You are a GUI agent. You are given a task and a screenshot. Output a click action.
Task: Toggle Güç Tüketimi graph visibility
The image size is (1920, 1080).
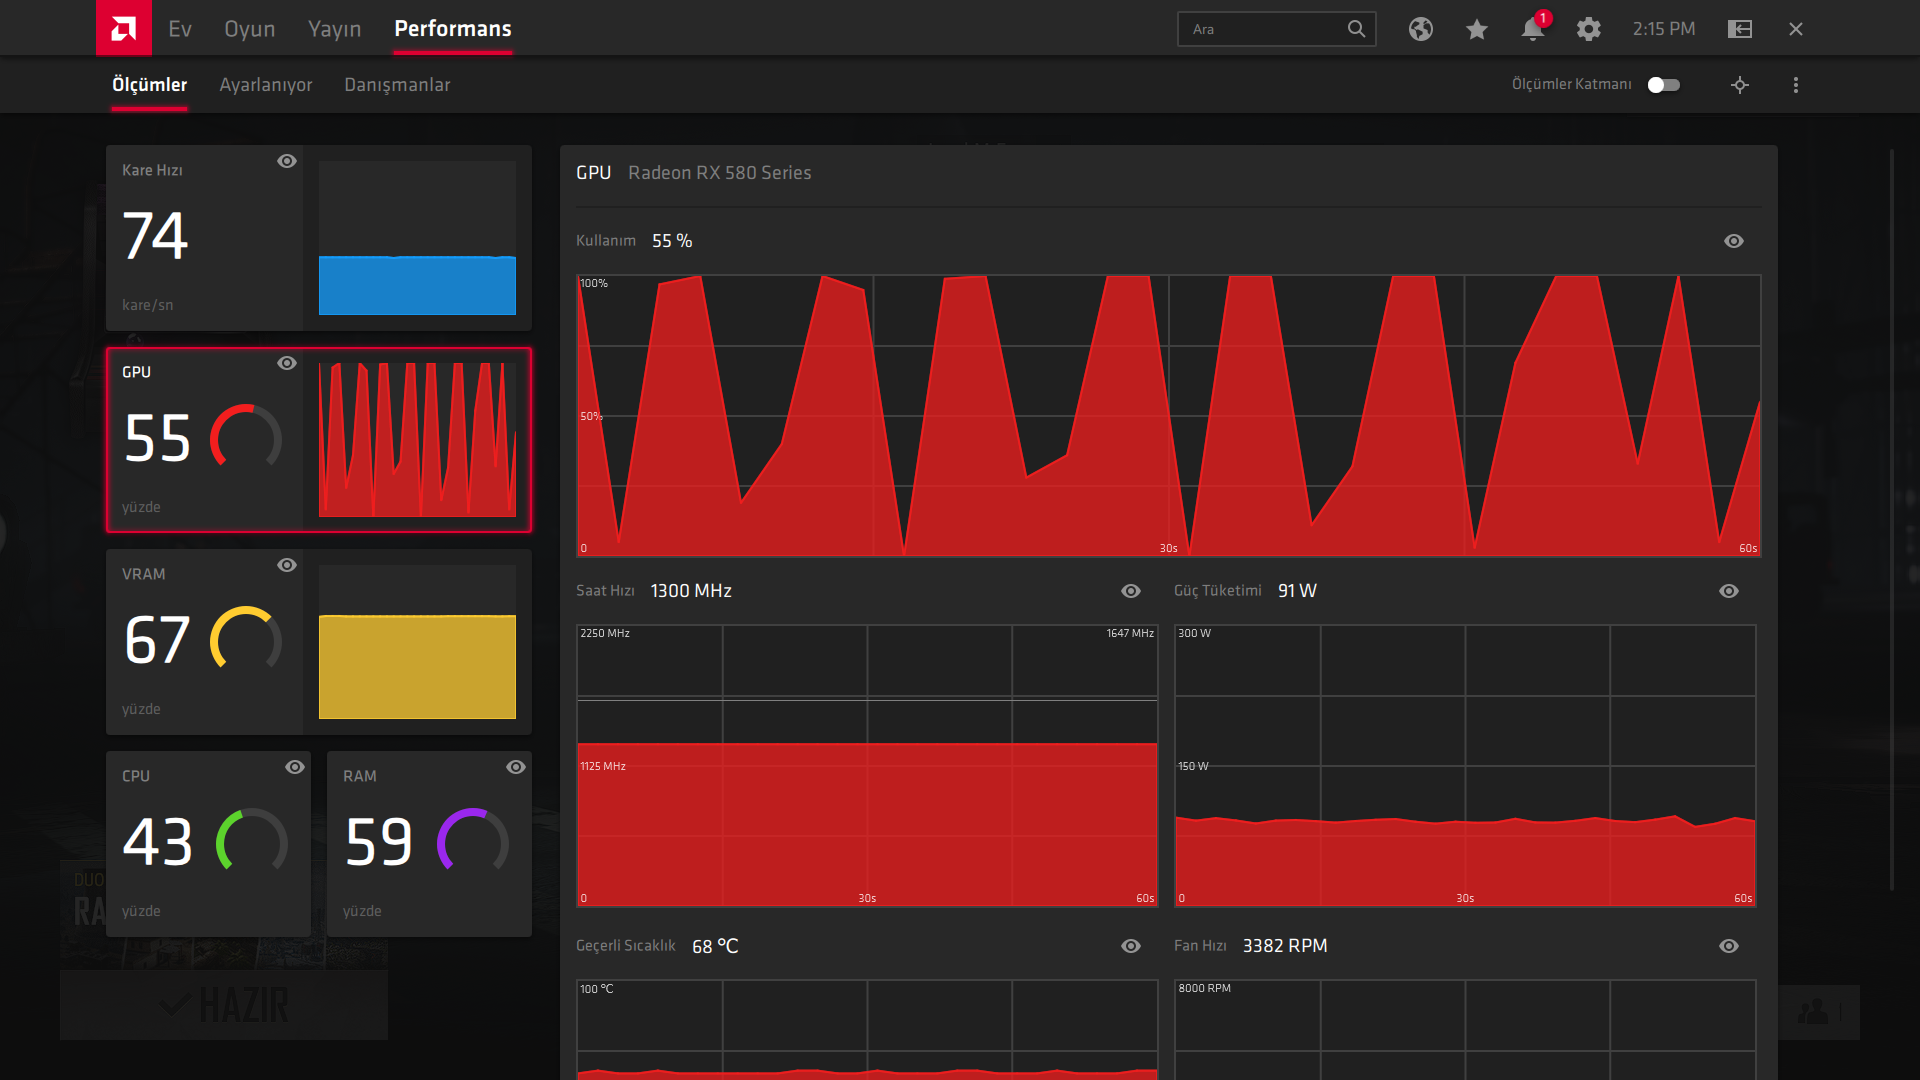1728,591
